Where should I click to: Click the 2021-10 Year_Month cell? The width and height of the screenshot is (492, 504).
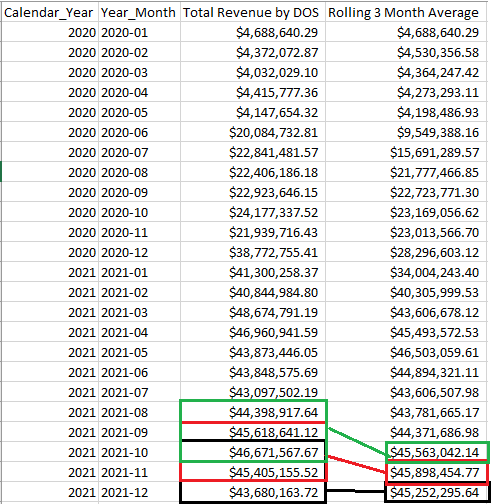coord(139,452)
